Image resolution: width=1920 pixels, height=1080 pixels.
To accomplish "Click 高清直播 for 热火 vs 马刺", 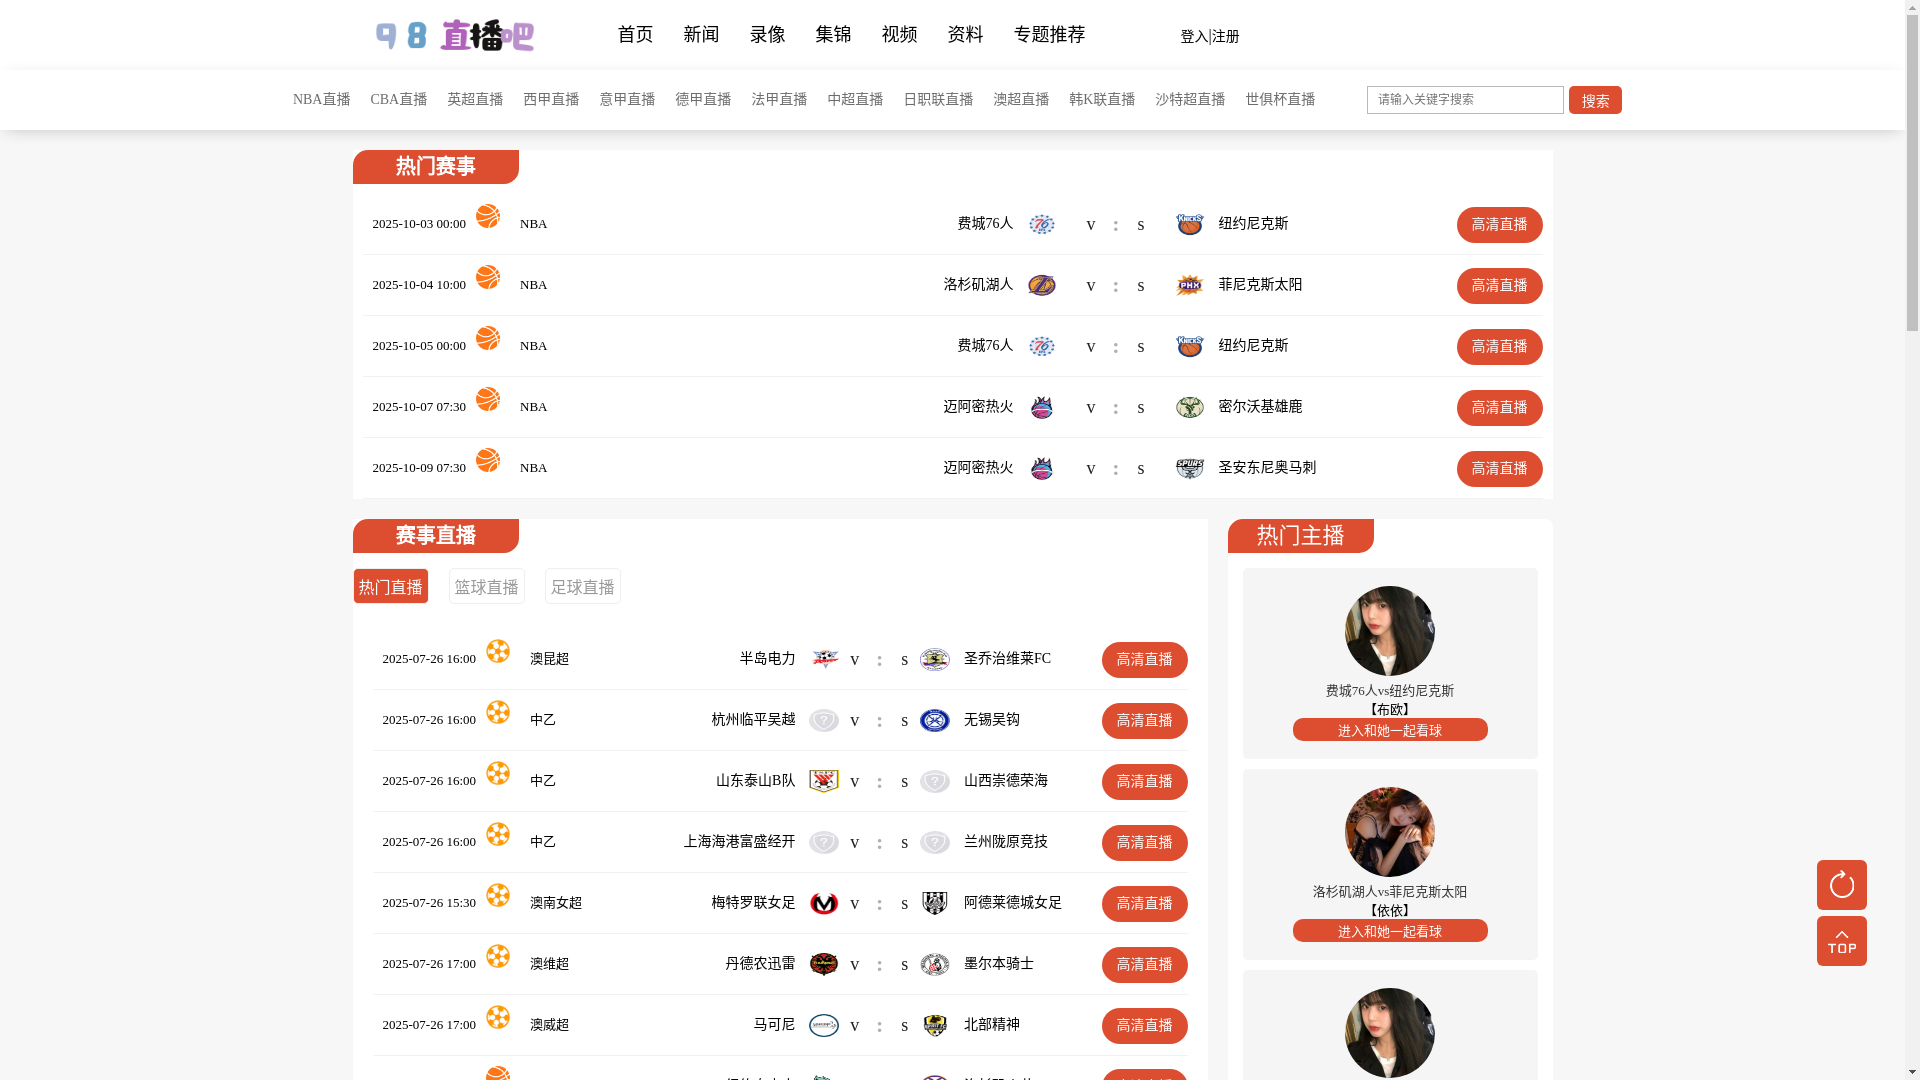I will tap(1499, 469).
